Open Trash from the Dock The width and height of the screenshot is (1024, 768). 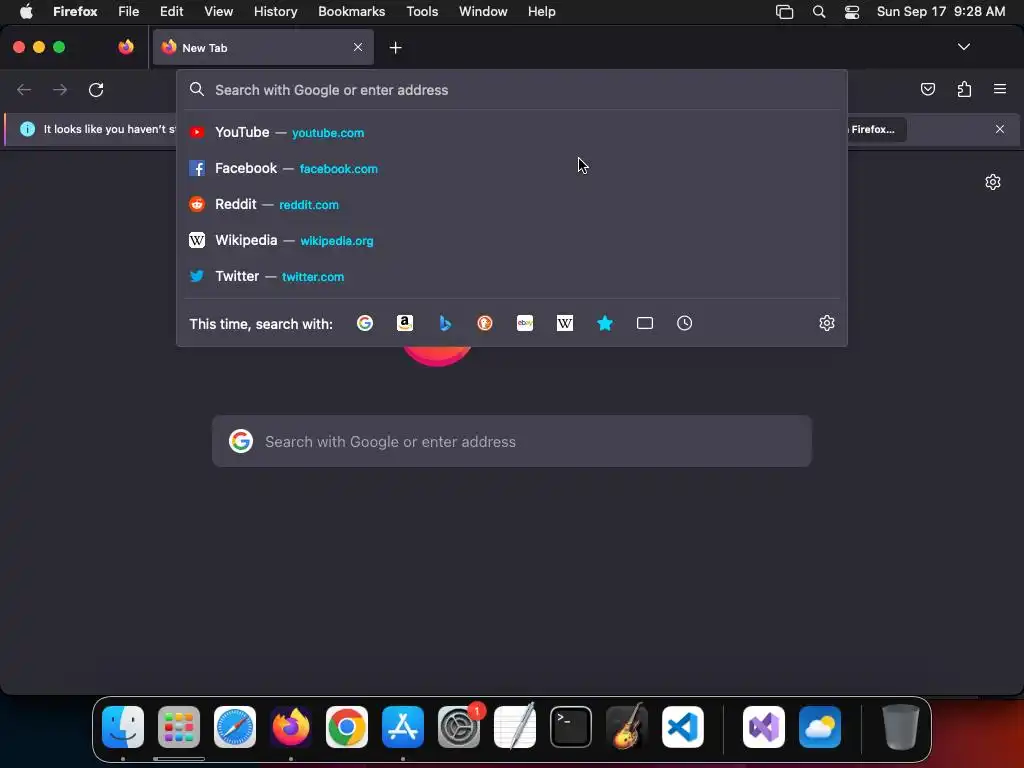[901, 727]
